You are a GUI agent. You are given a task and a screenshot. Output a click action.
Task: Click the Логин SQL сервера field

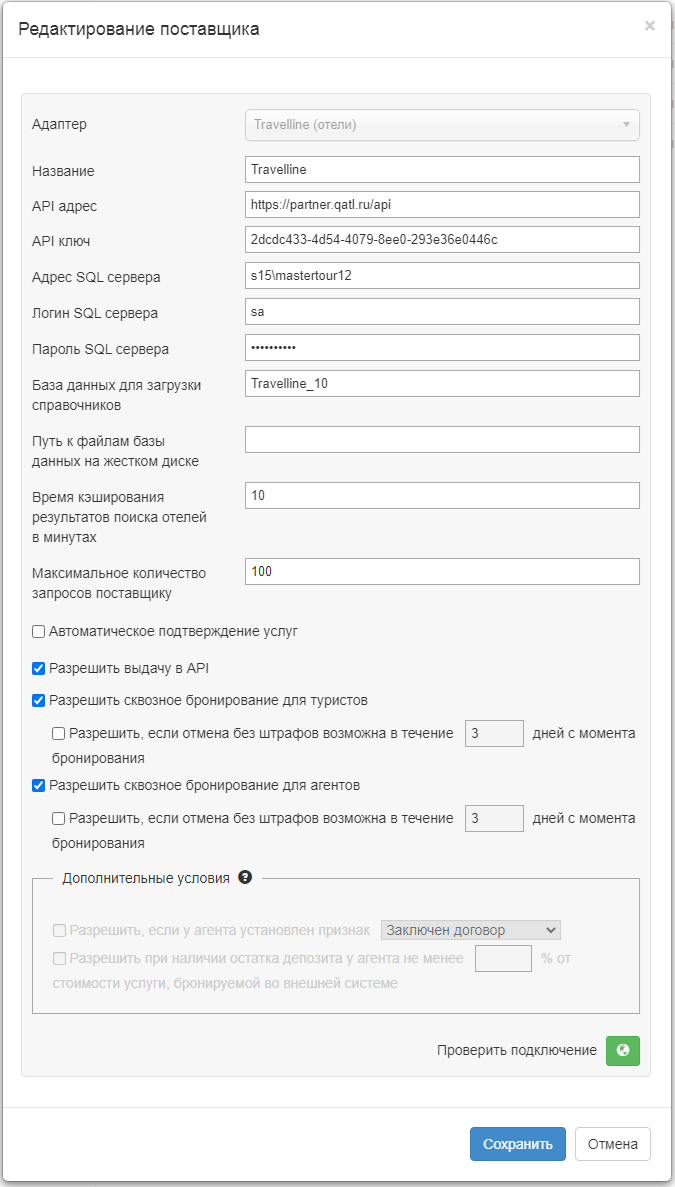[x=442, y=312]
